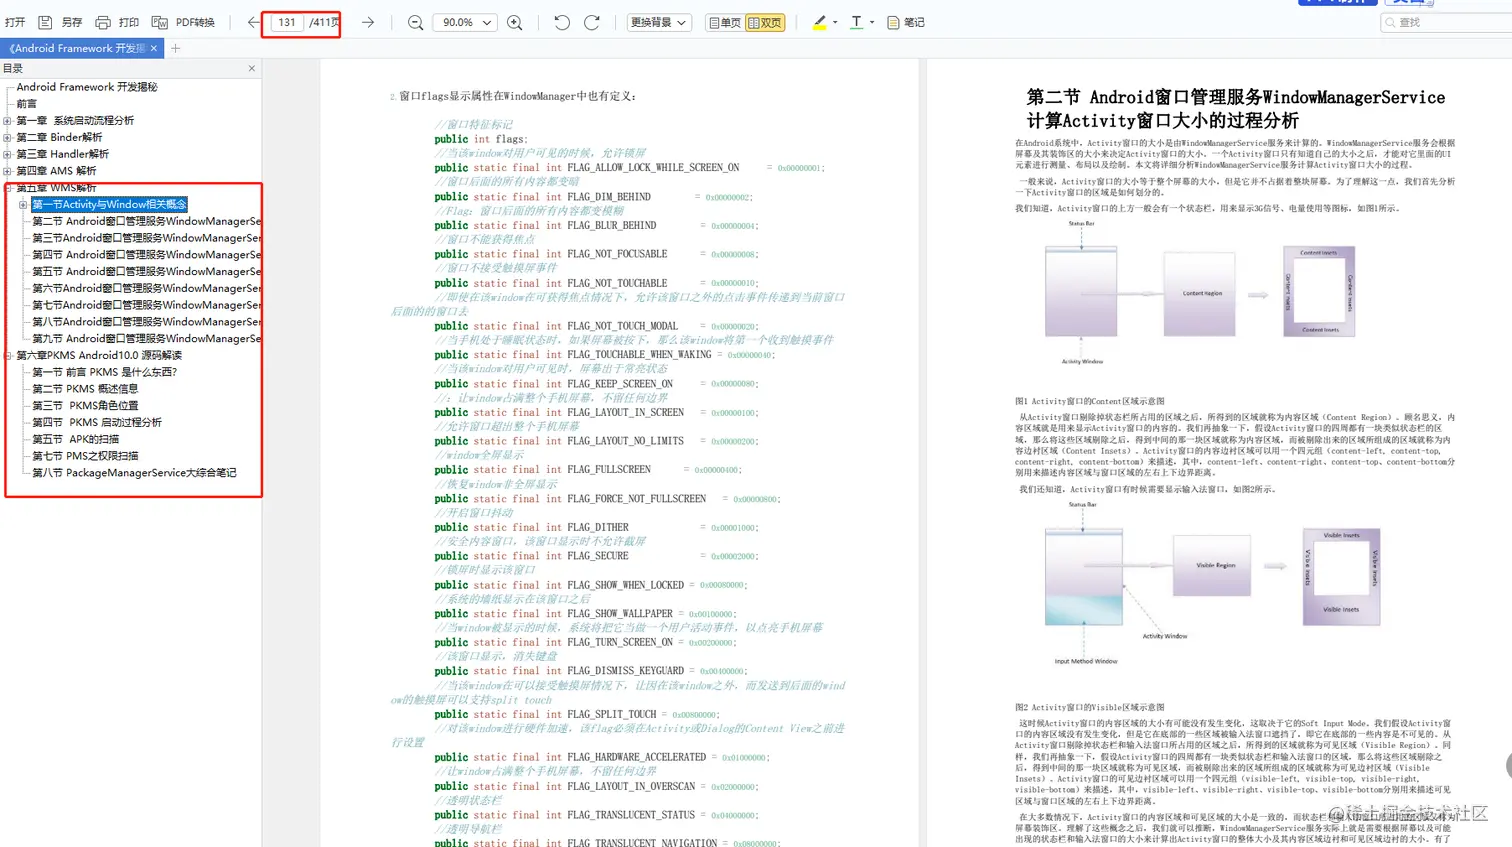This screenshot has width=1512, height=847.
Task: Select 第八节Android窗口管理服务 outline entry
Action: coord(147,322)
